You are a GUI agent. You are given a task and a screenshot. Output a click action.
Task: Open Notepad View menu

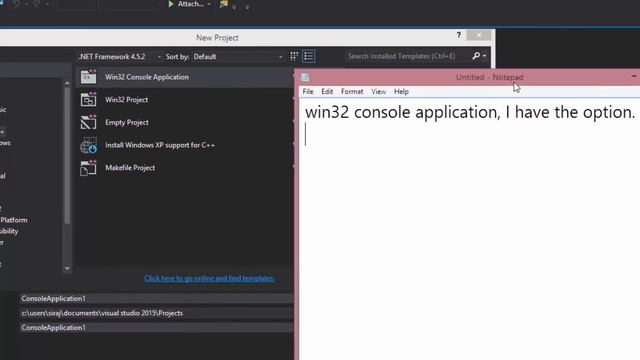pos(378,92)
